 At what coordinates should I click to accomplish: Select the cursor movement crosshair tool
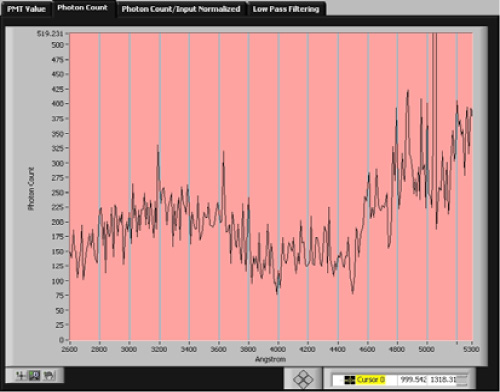[x=21, y=376]
